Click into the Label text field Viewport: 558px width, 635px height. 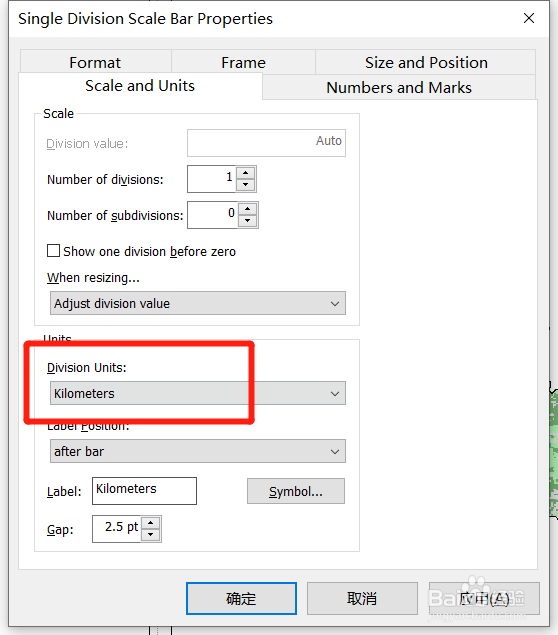[144, 490]
